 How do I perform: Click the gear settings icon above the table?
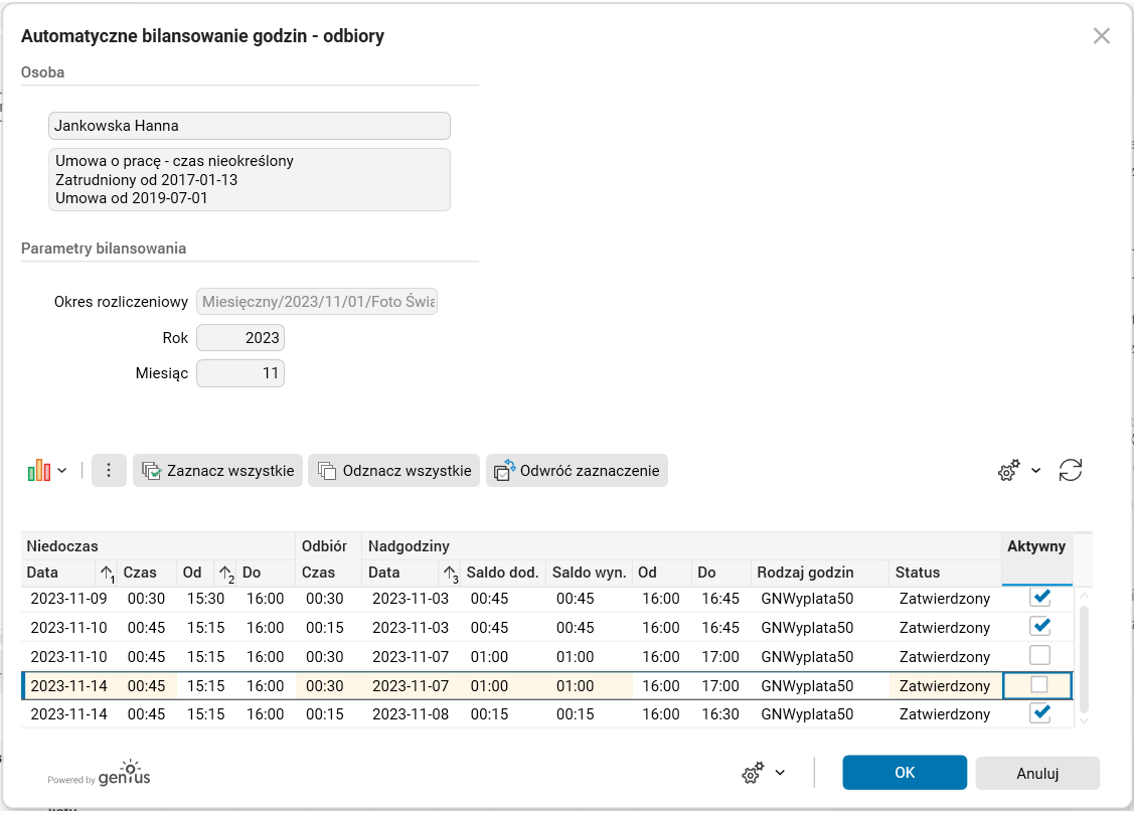(1008, 471)
